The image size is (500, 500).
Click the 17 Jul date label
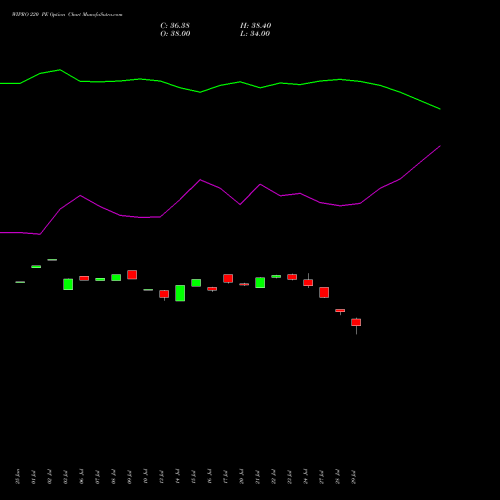tap(225, 477)
